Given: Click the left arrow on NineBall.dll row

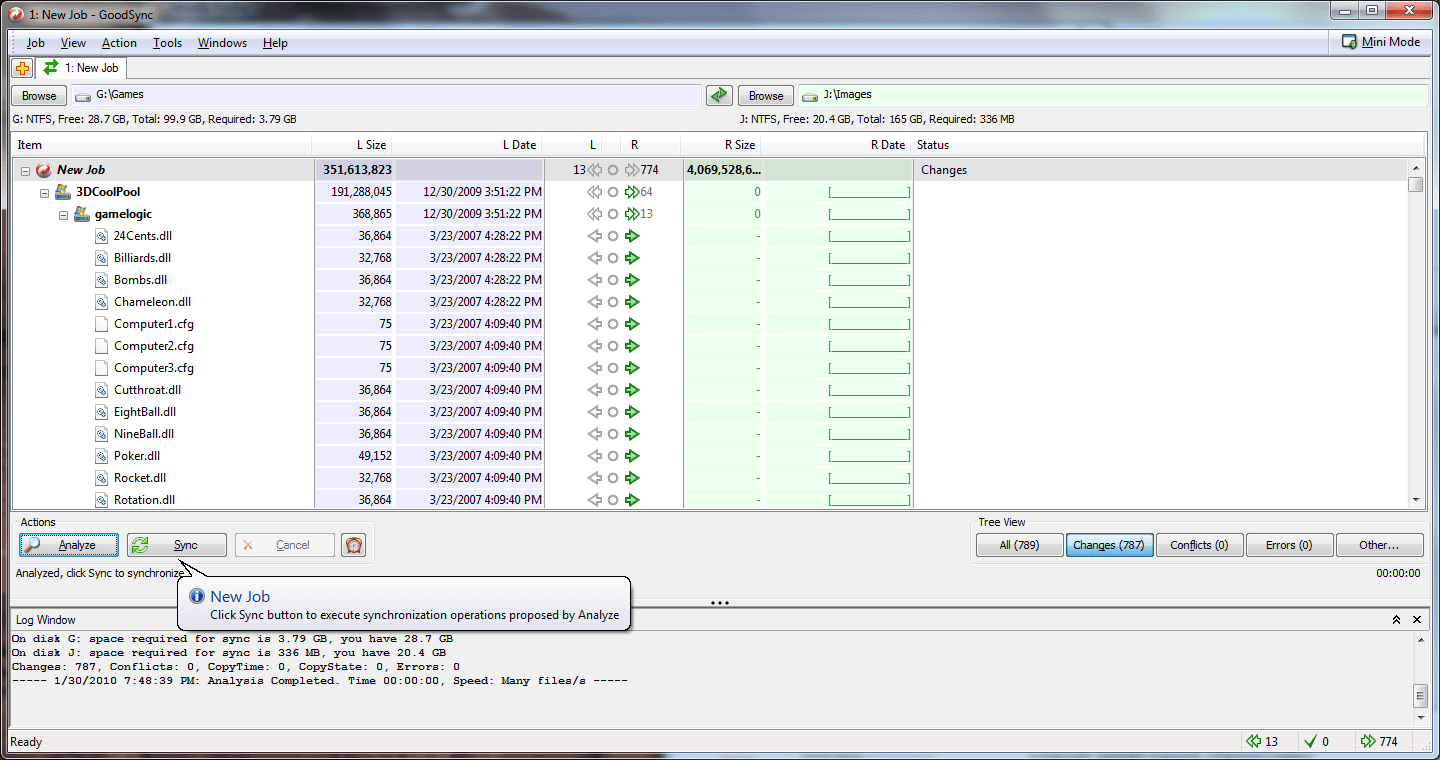Looking at the screenshot, I should (595, 434).
